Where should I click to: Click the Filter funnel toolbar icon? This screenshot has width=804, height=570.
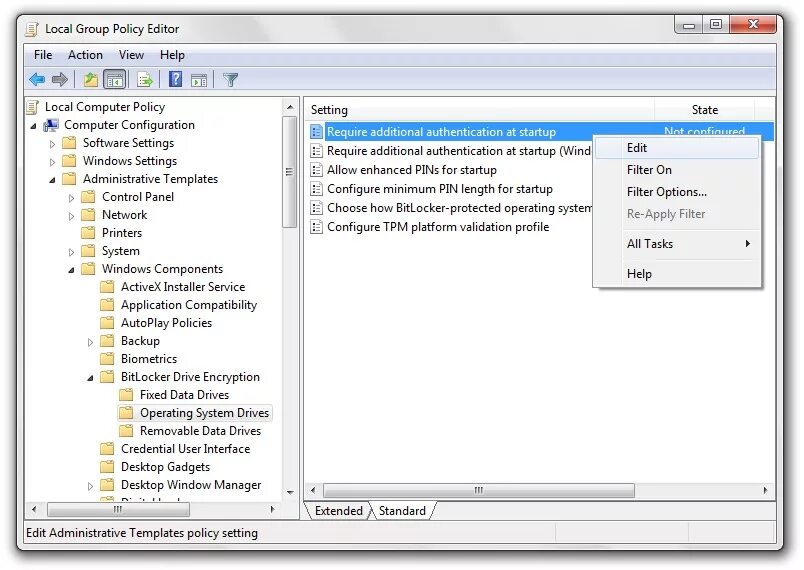coord(231,79)
